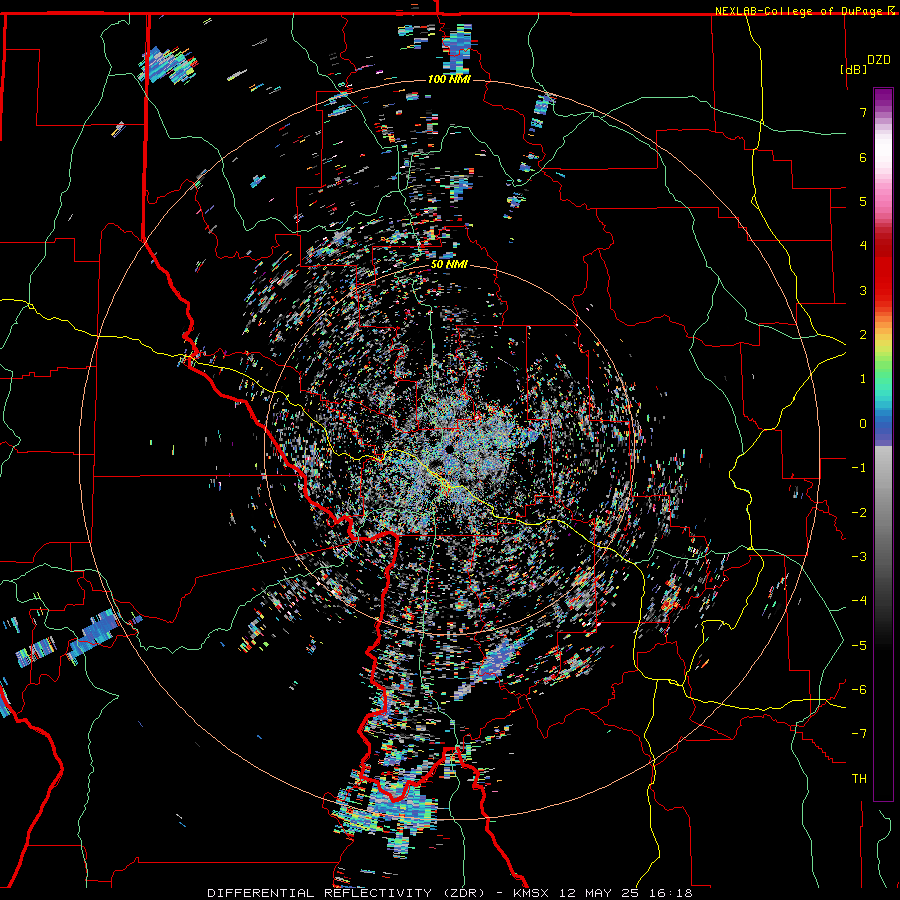Screen dimensions: 900x900
Task: Click the 50 NMI range ring label
Action: point(449,265)
